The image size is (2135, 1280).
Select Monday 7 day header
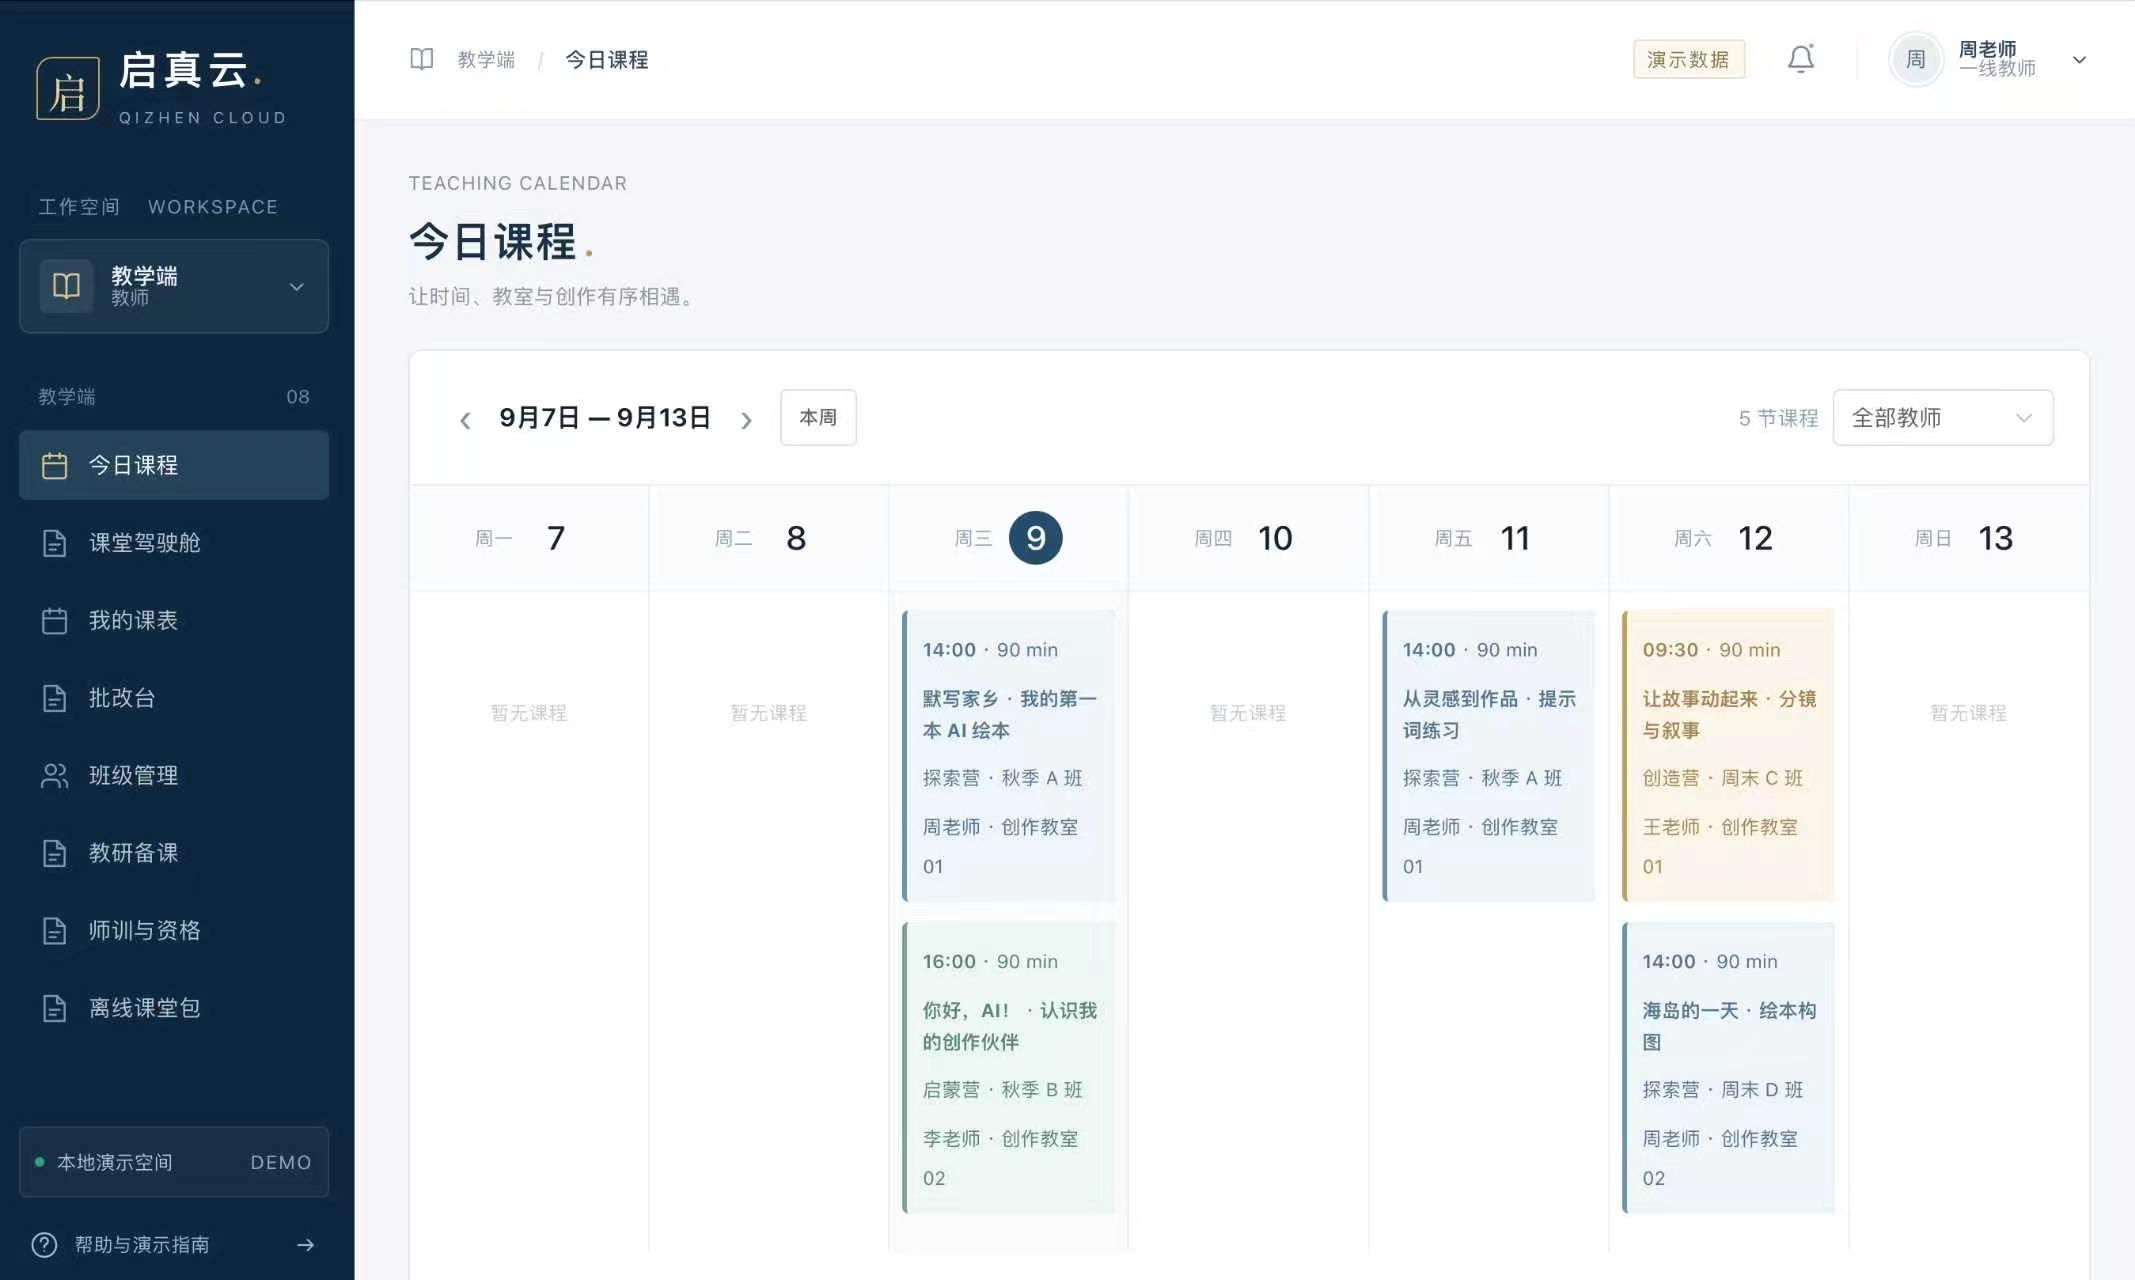click(528, 538)
